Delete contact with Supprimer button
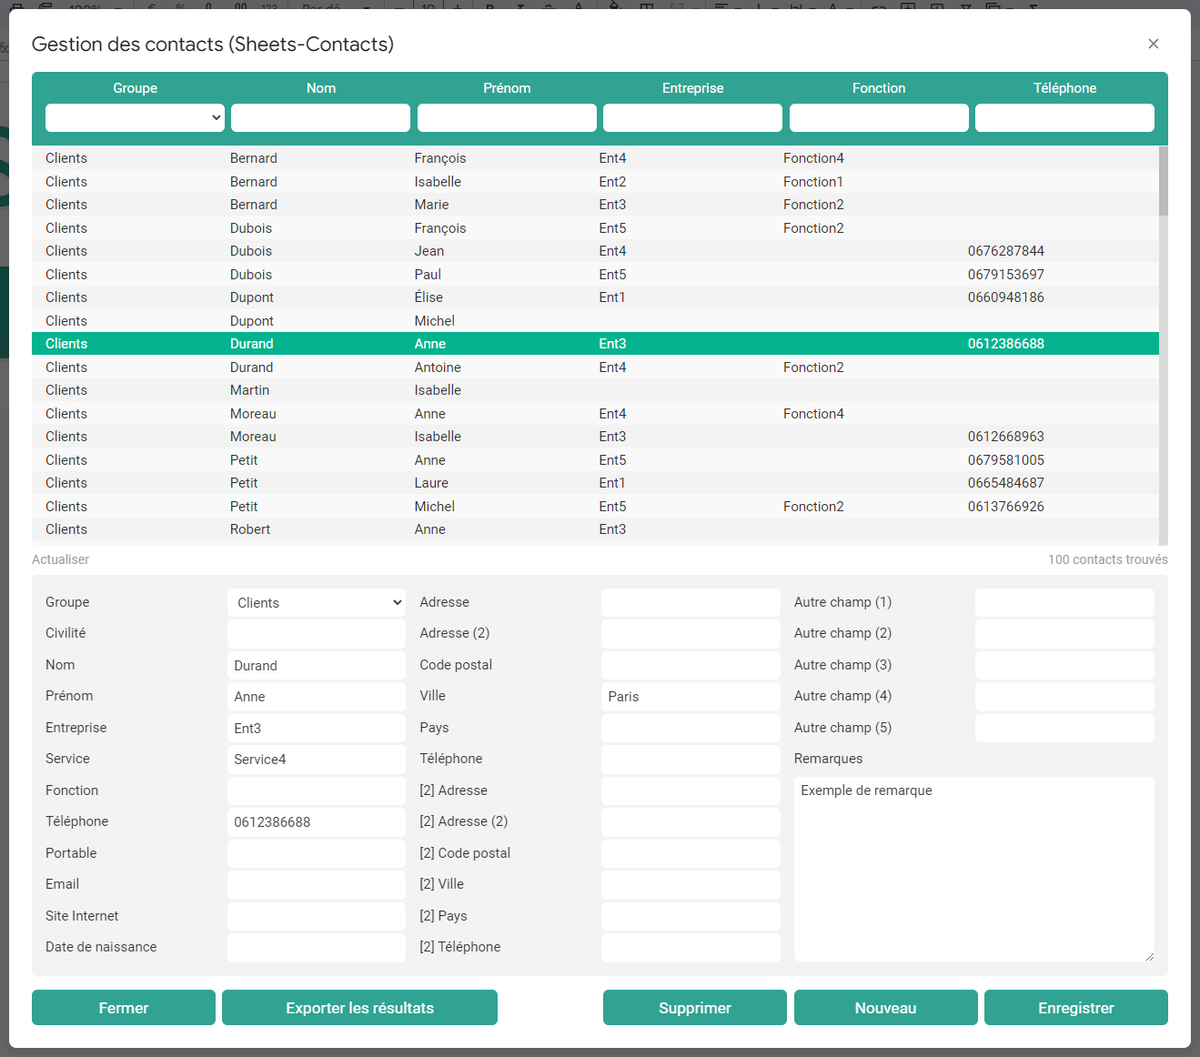Image resolution: width=1200 pixels, height=1057 pixels. (695, 1008)
